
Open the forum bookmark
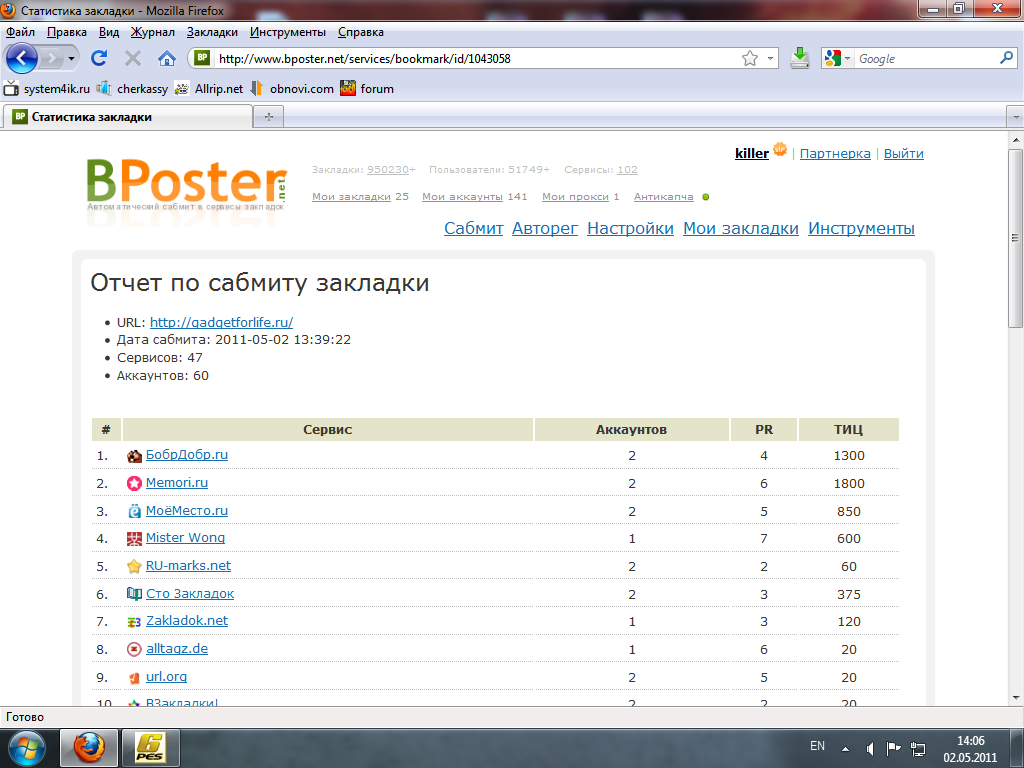click(x=367, y=88)
